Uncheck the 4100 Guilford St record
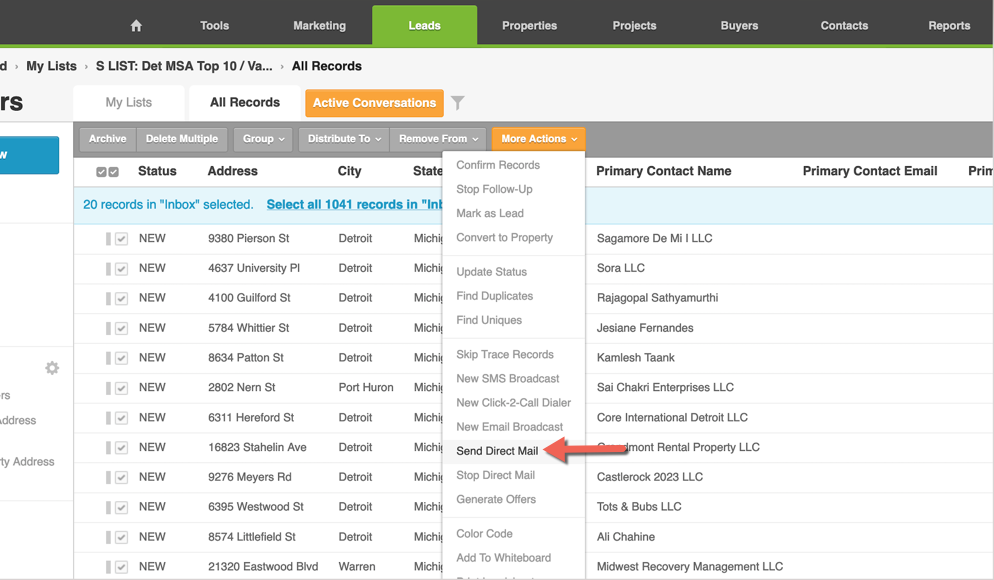 (x=121, y=298)
